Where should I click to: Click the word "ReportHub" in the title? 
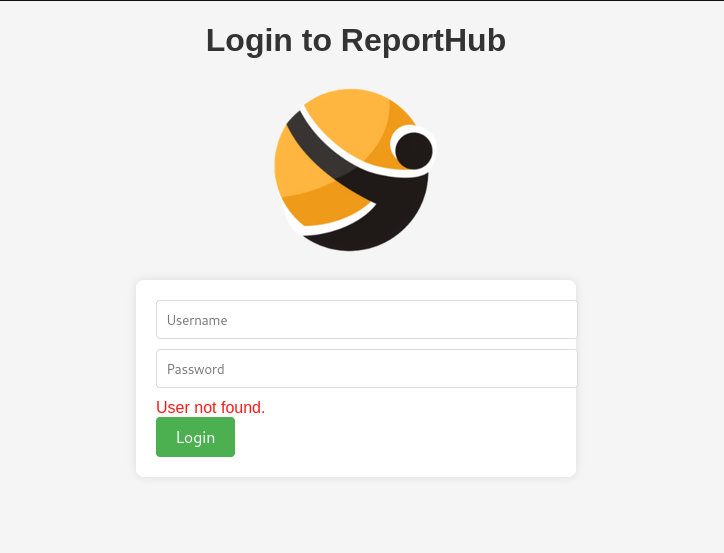pyautogui.click(x=423, y=41)
